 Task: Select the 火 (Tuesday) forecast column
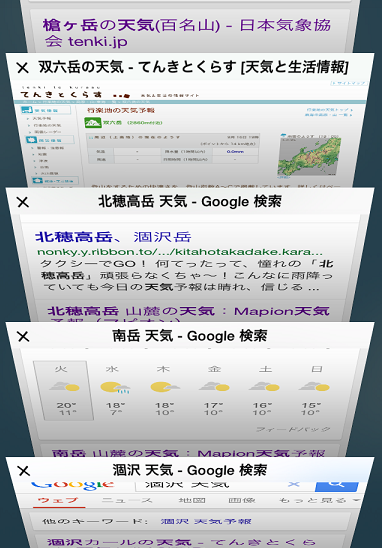pos(64,390)
